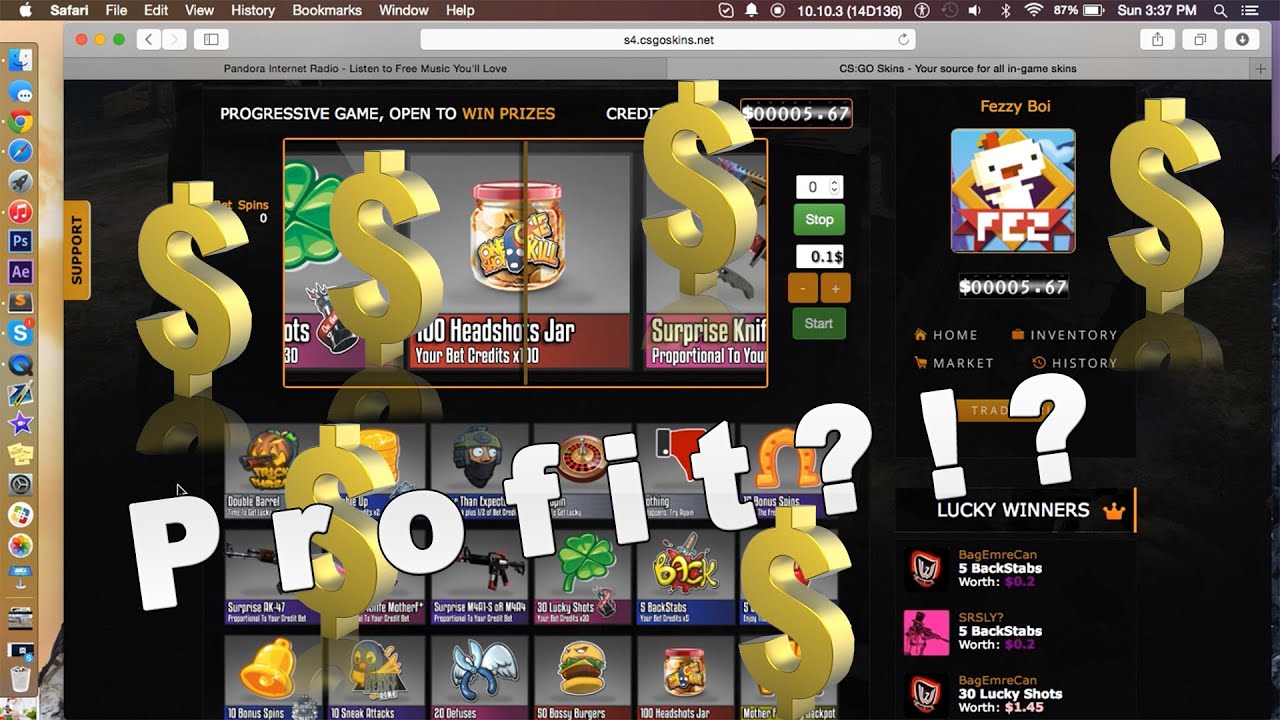Select the Surprise M4A1-S prize tile

tap(480, 577)
